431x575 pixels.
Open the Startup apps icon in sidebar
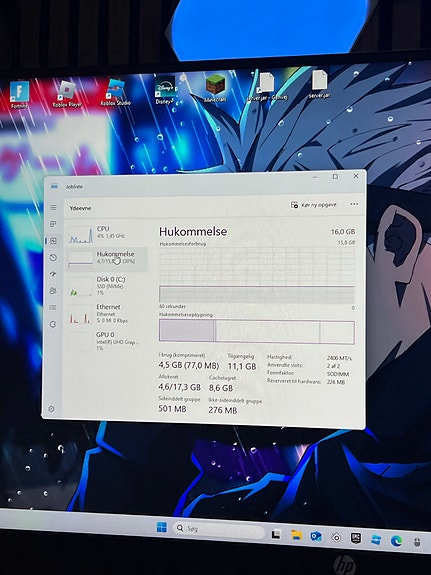coord(53,274)
